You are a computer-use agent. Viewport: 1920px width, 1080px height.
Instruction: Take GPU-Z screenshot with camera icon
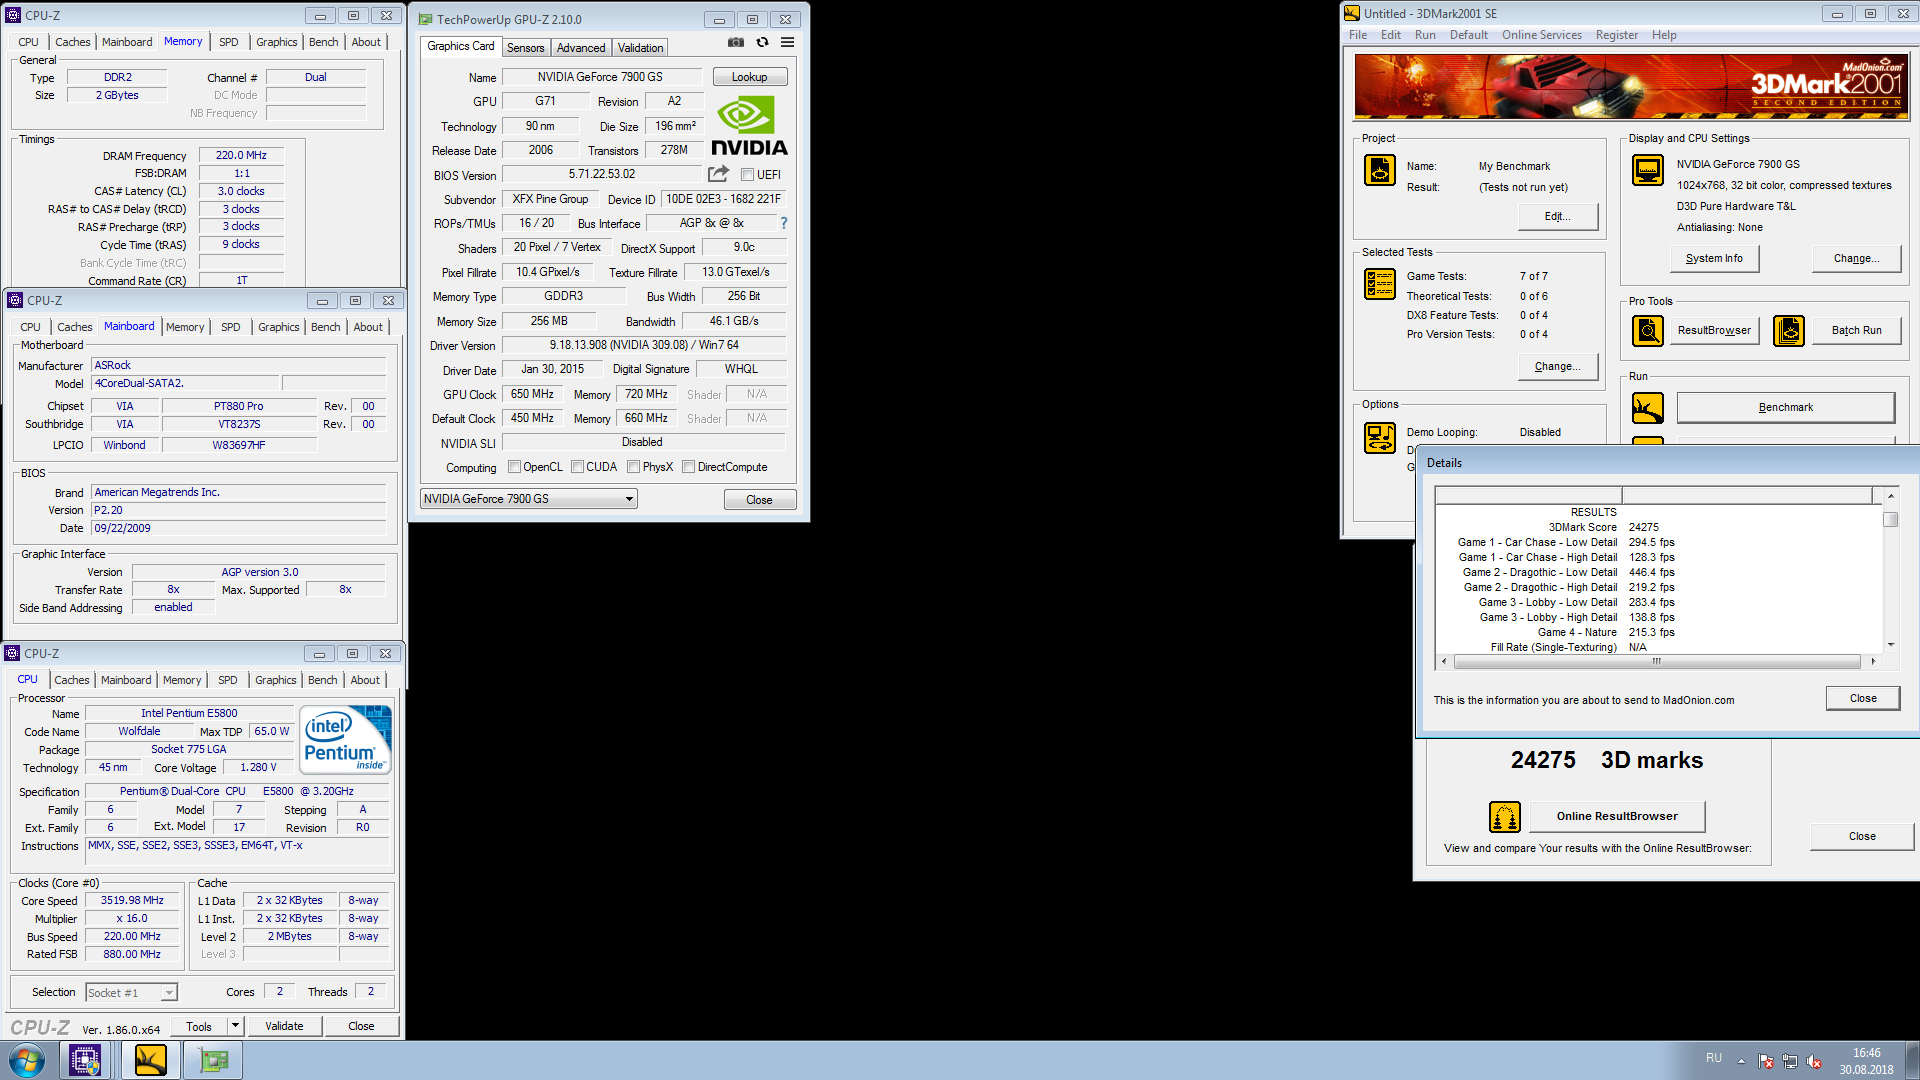(736, 43)
